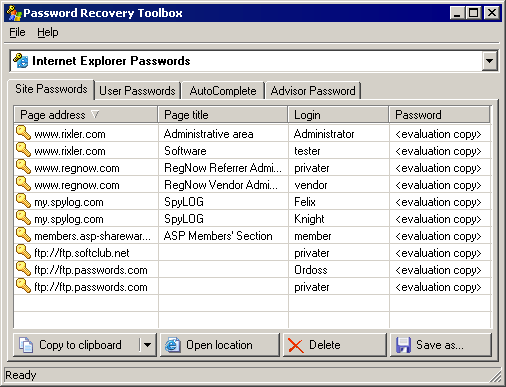This screenshot has height=387, width=506.
Task: Click Open location button
Action: [x=219, y=345]
